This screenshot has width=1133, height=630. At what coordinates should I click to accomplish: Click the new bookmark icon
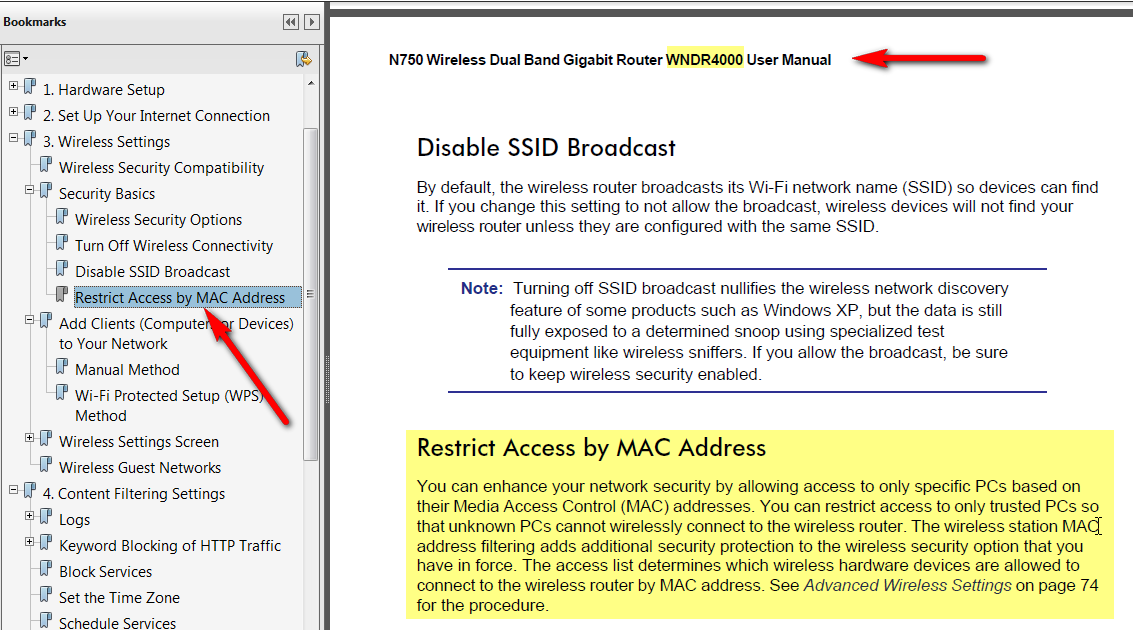[x=303, y=59]
